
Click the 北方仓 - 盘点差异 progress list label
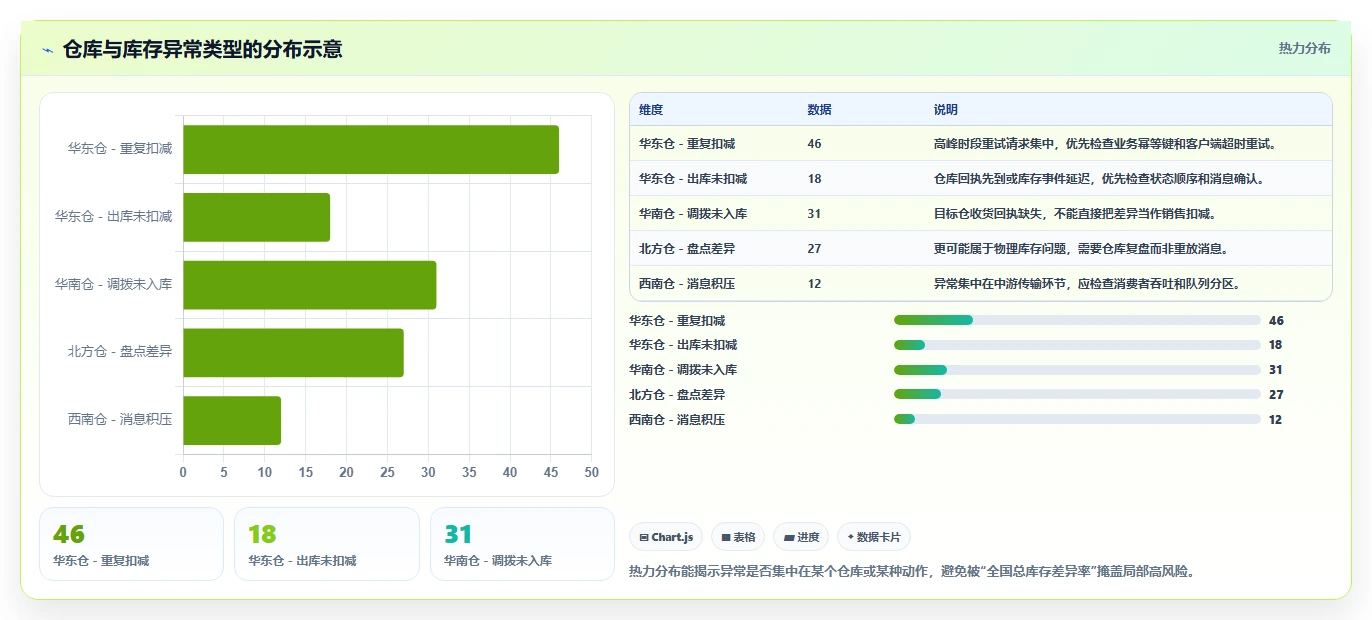click(677, 395)
